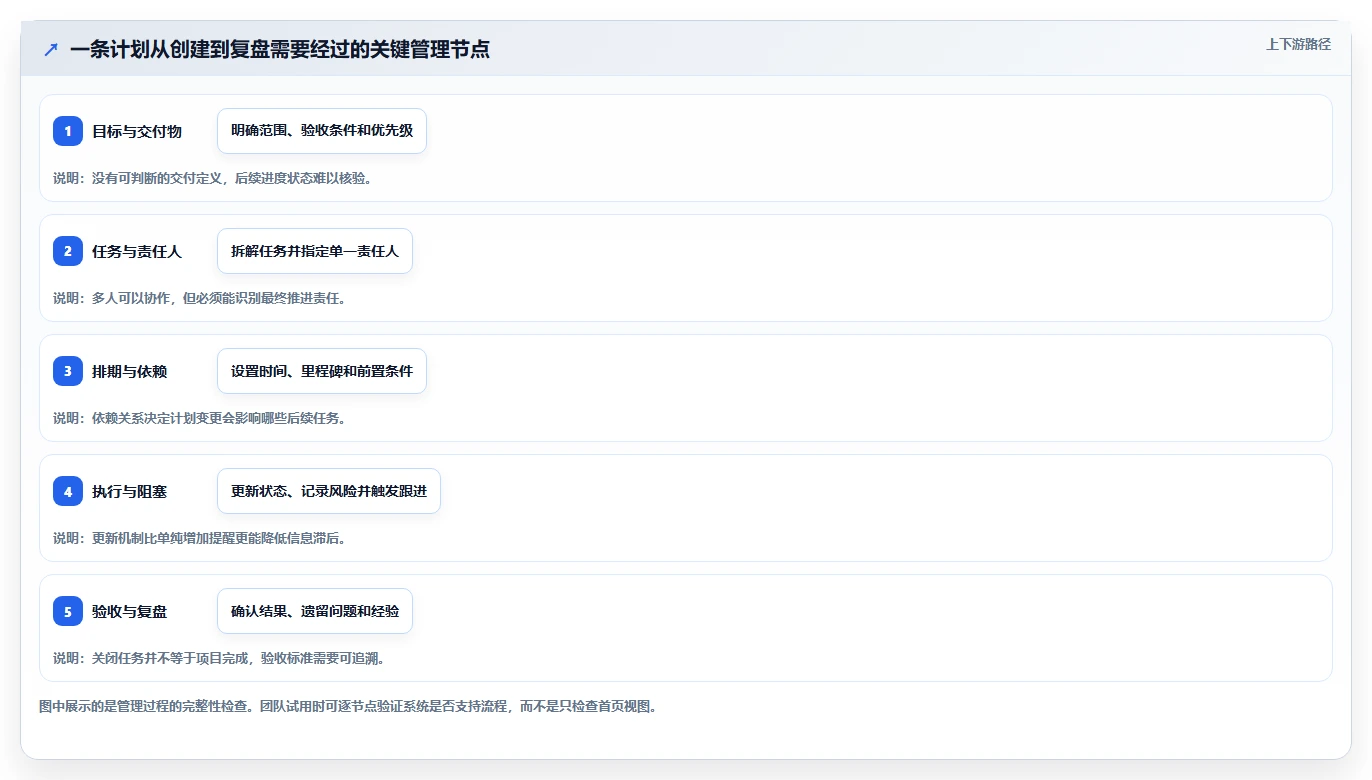
Task: Click step number badge 4
Action: [x=68, y=491]
